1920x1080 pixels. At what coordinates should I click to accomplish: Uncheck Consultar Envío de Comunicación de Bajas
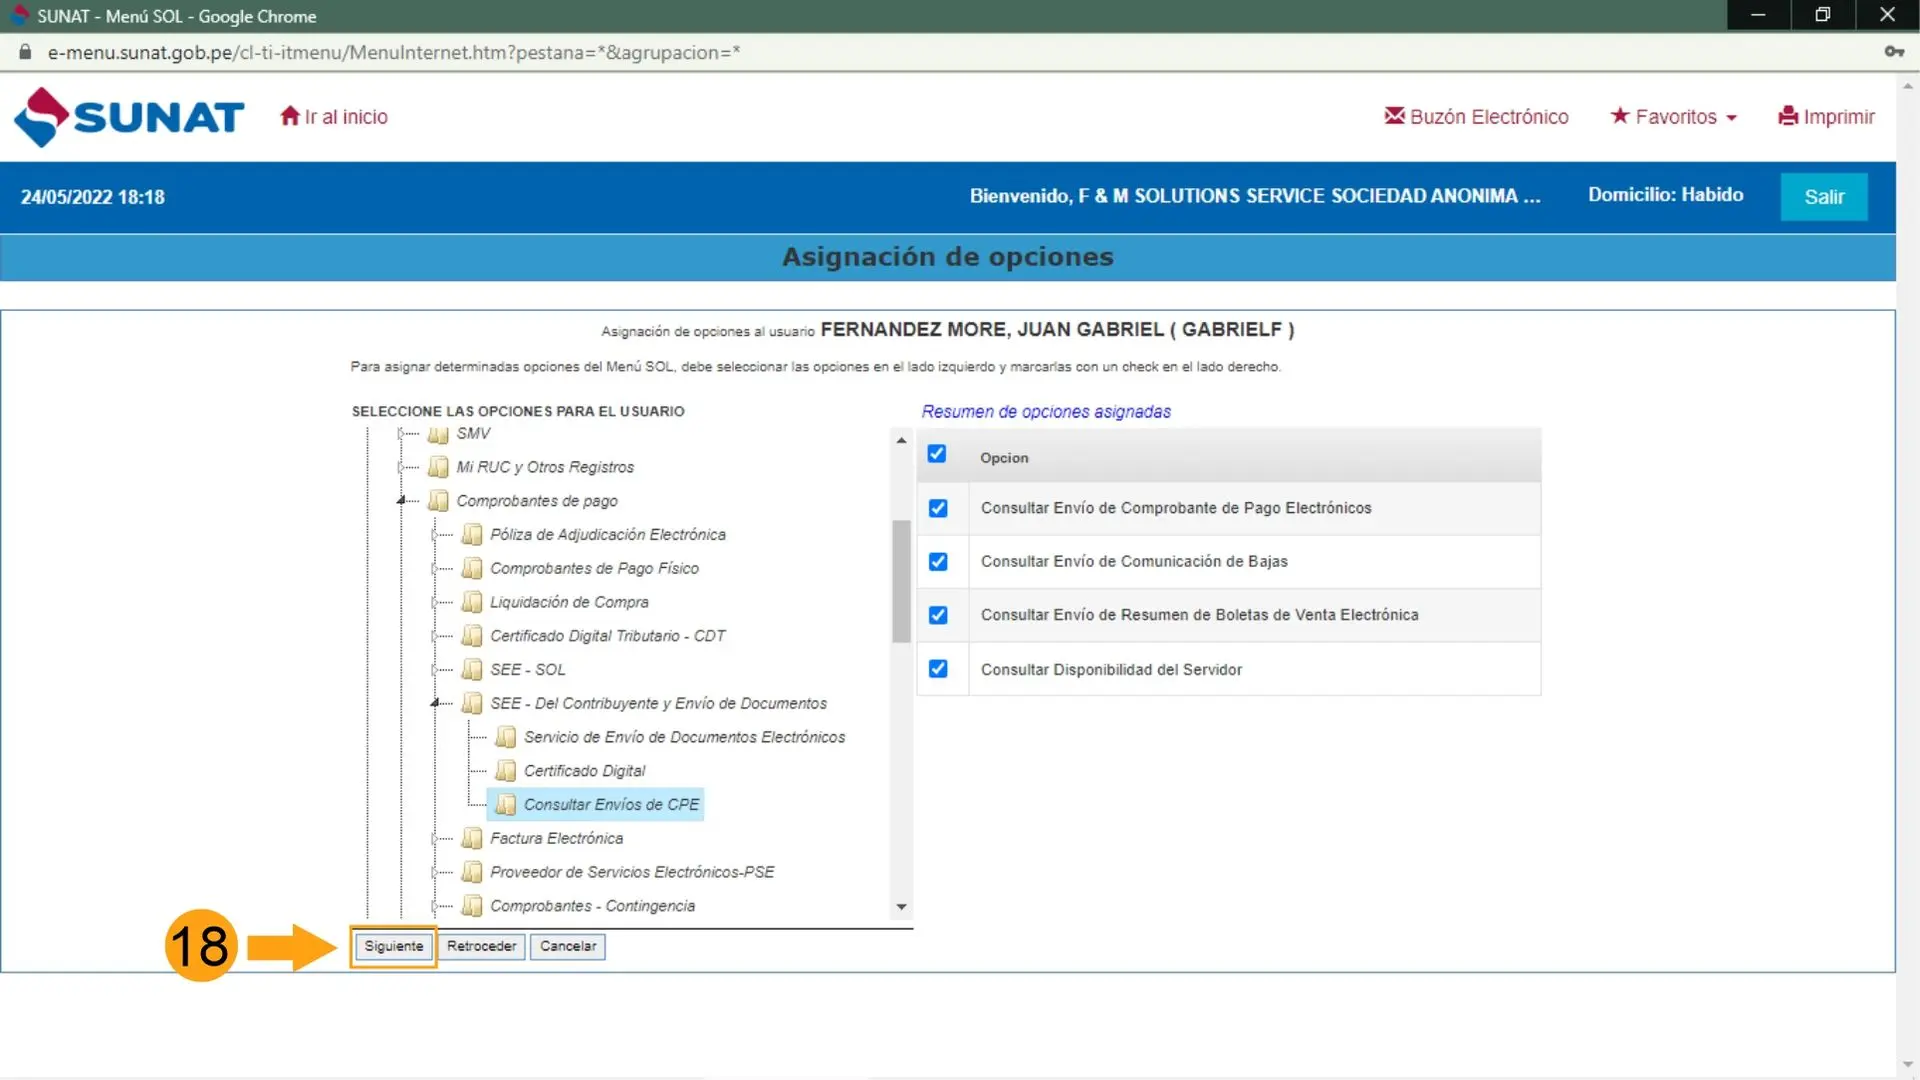click(x=938, y=562)
